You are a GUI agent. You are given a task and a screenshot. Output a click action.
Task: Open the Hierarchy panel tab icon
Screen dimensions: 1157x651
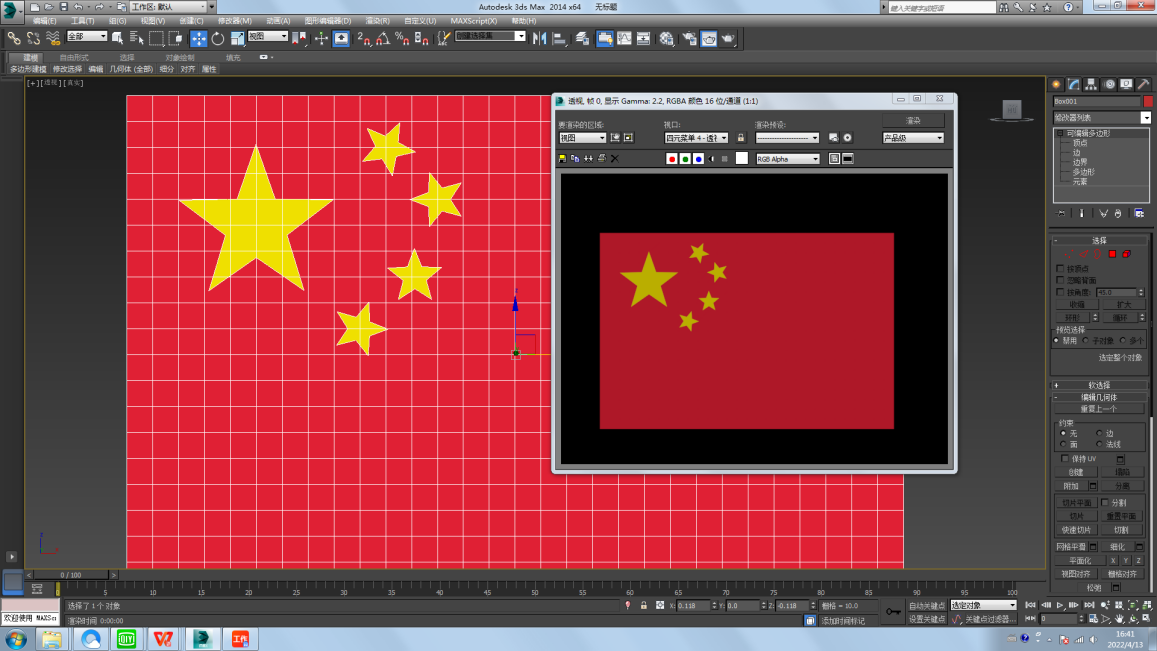(x=1091, y=84)
